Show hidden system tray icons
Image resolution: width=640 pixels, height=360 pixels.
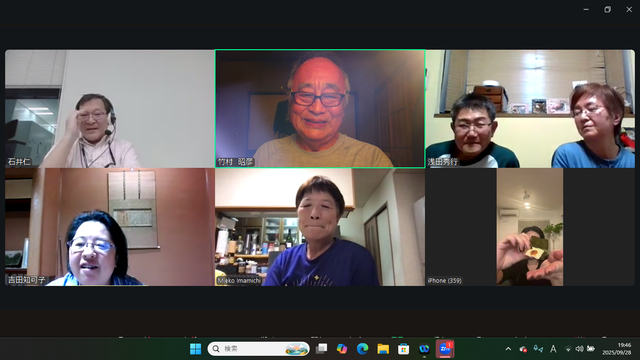pos(508,349)
